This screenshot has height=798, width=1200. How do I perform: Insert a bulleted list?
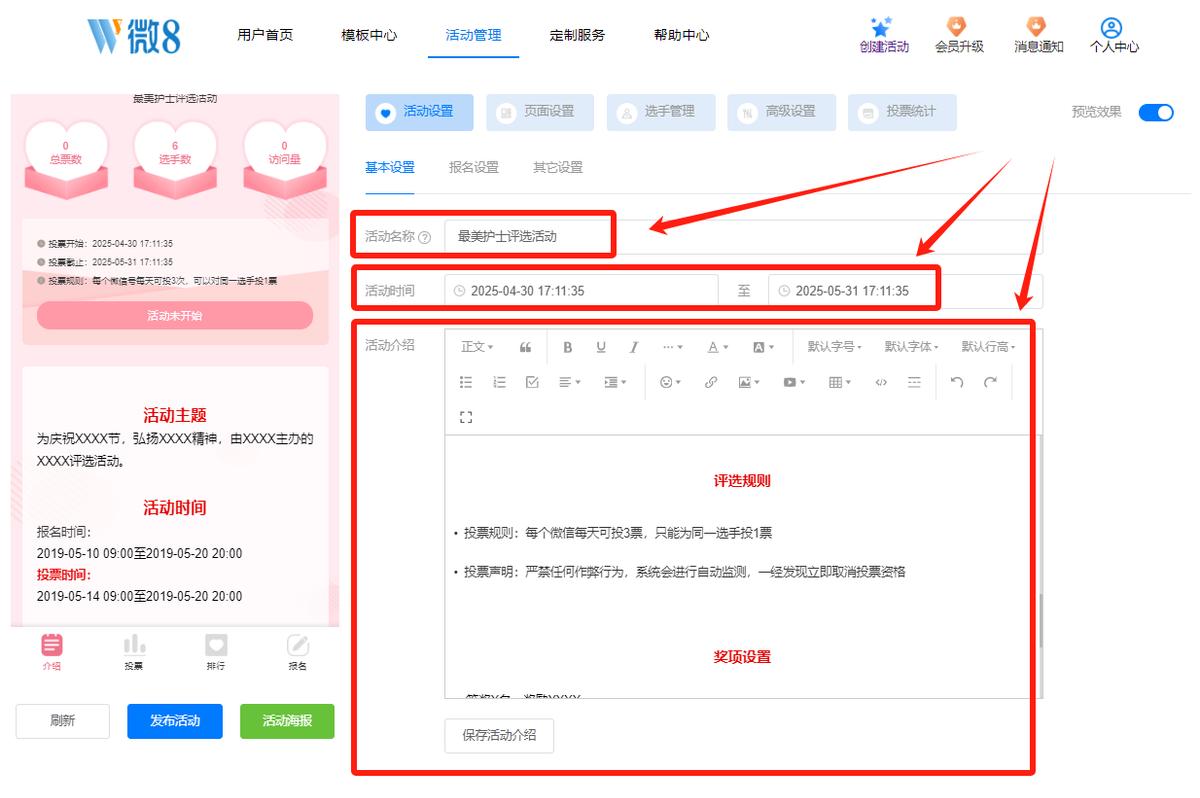(x=466, y=382)
